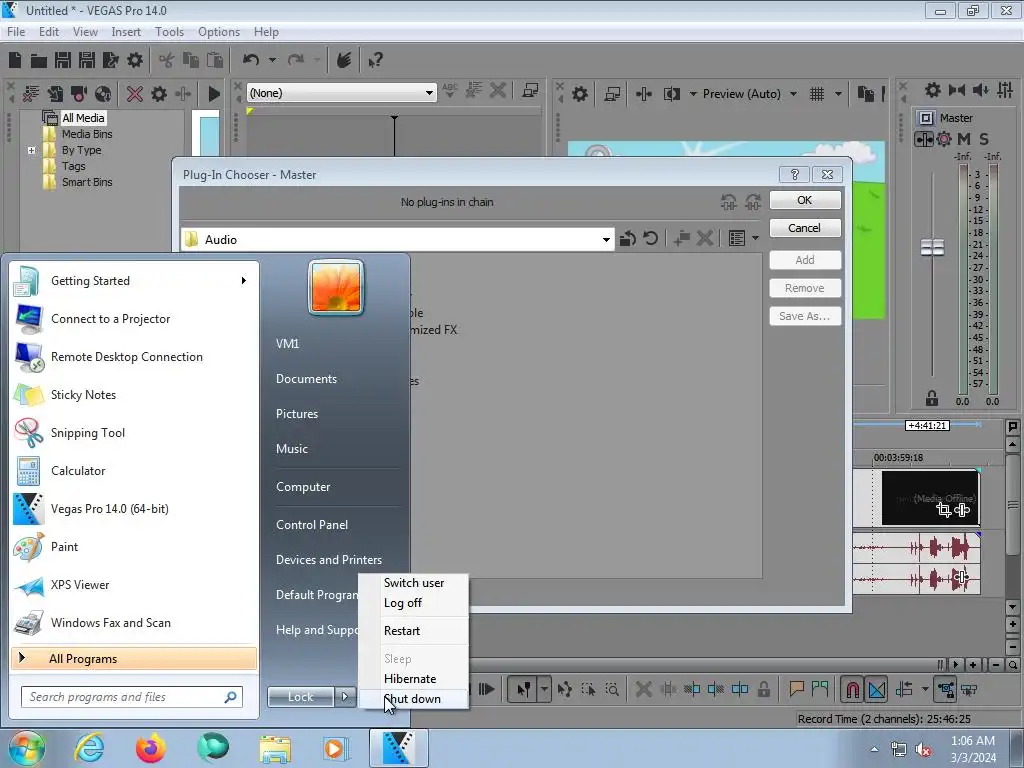Click the Lock button in Start menu

(300, 697)
